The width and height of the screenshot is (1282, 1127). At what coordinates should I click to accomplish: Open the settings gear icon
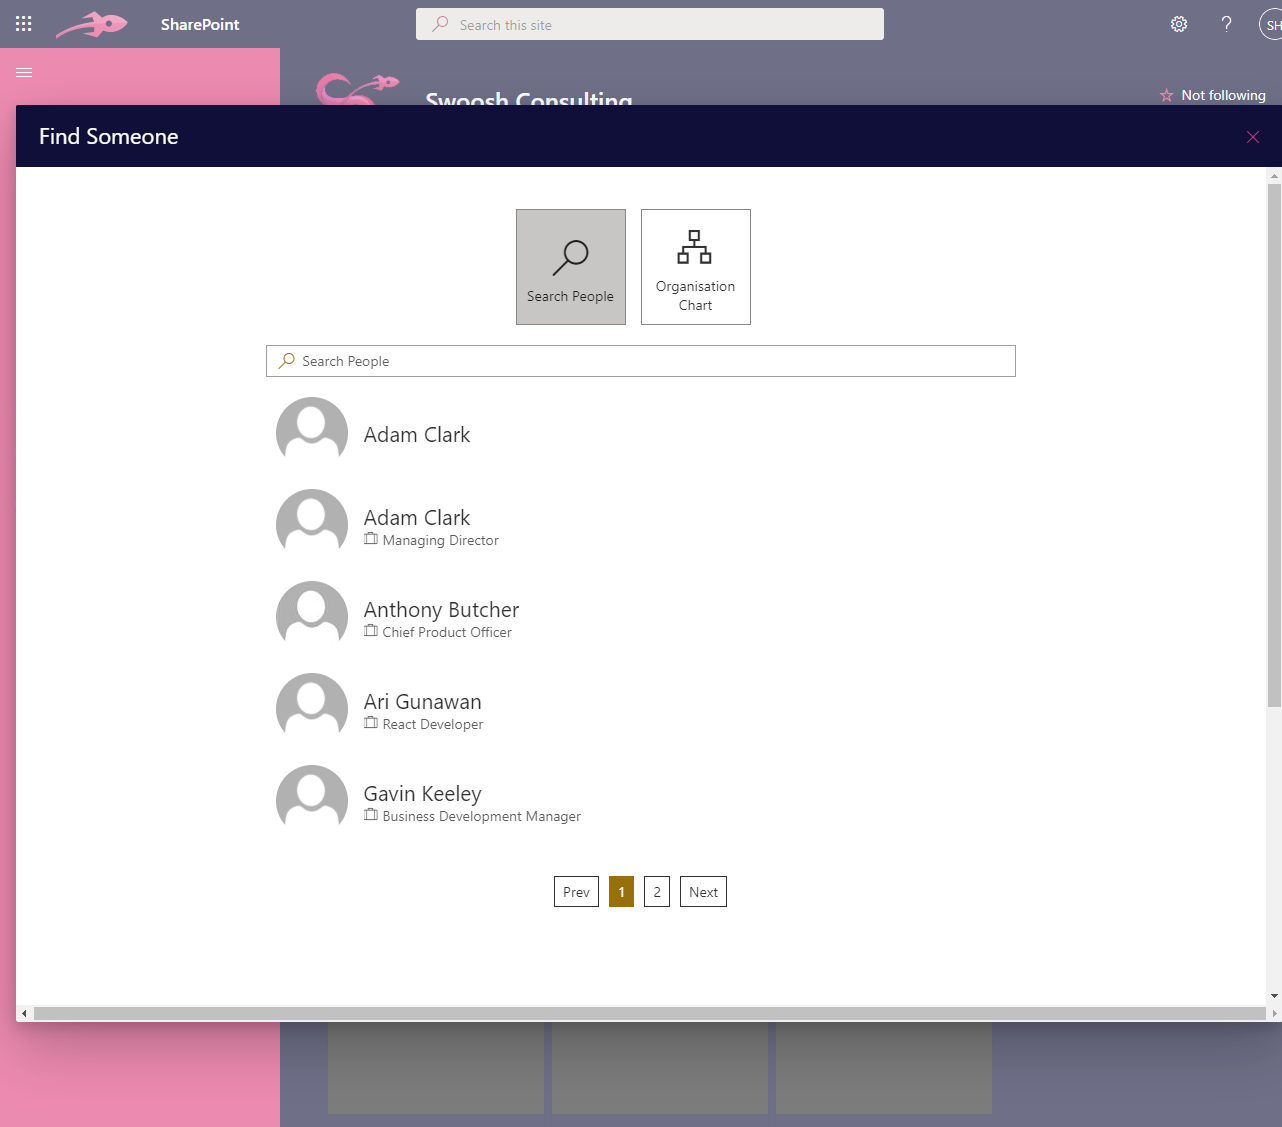[1179, 24]
